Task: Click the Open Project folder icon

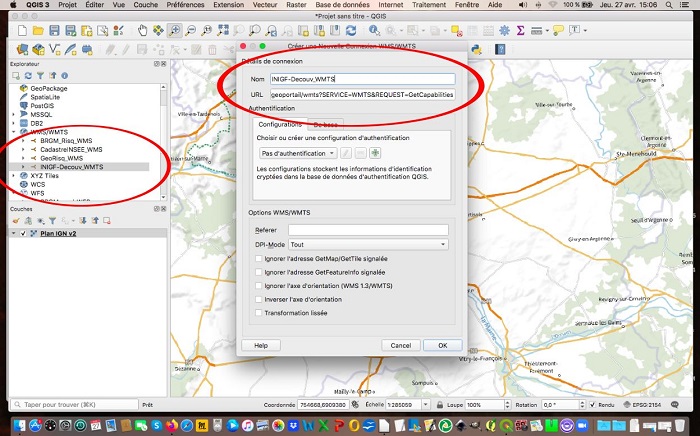Action: [x=37, y=30]
